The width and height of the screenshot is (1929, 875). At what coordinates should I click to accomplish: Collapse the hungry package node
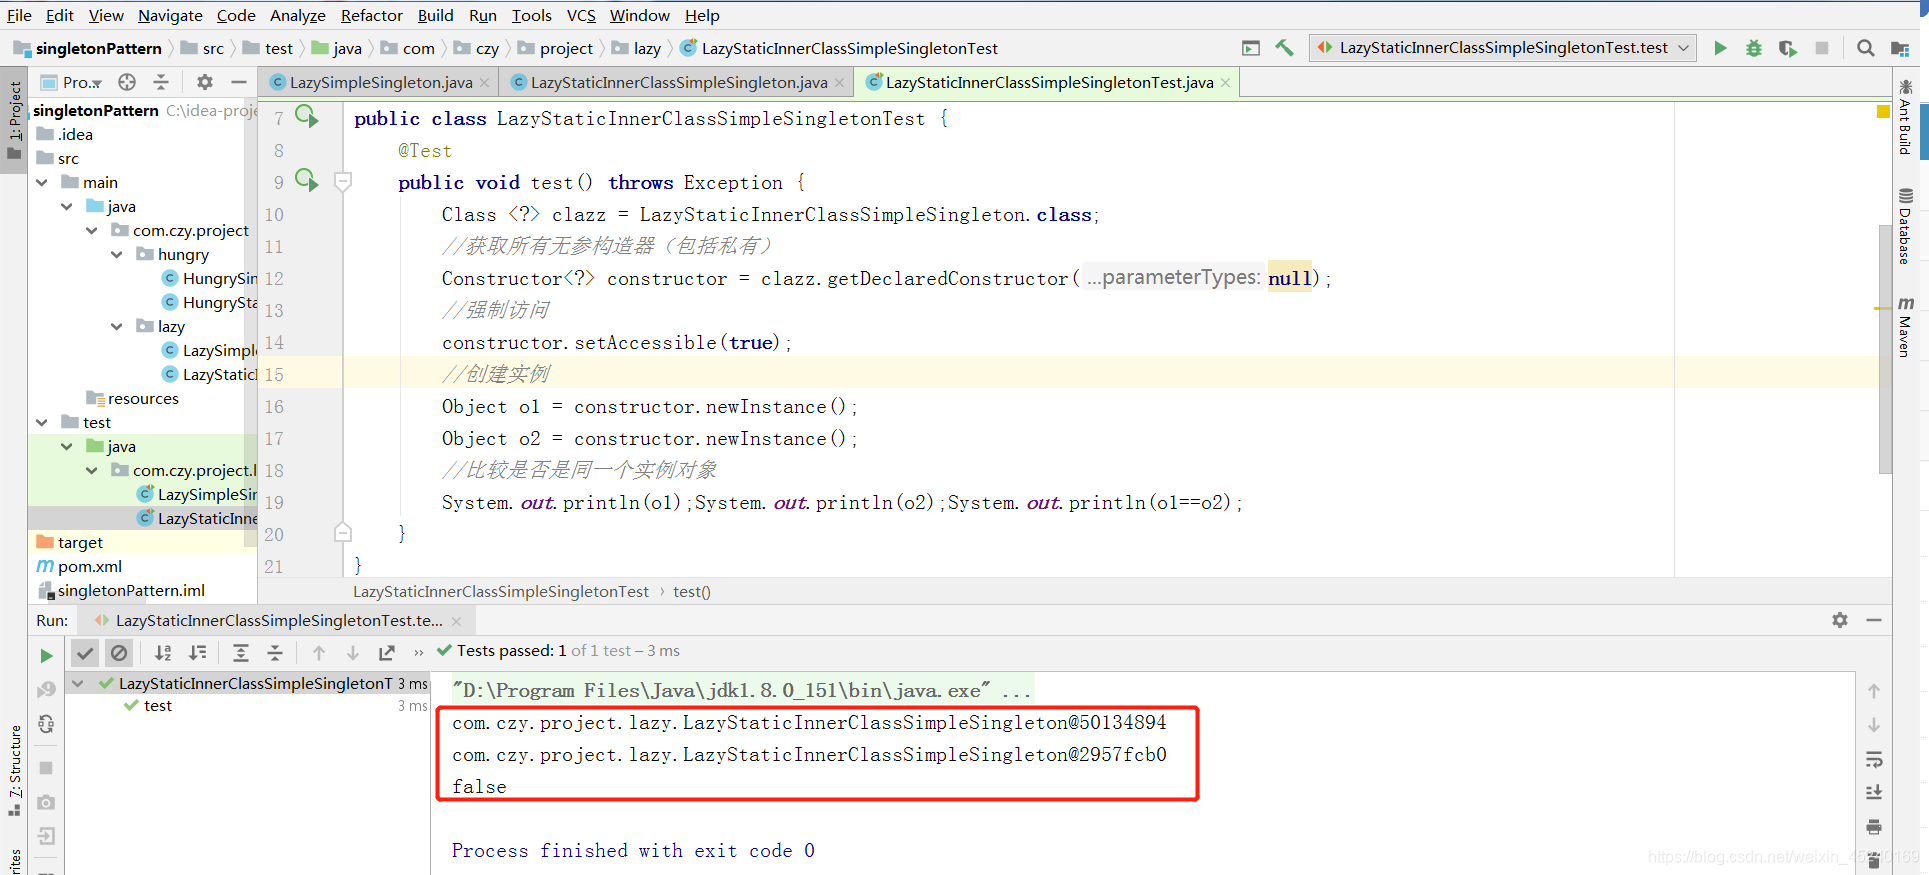coord(117,254)
